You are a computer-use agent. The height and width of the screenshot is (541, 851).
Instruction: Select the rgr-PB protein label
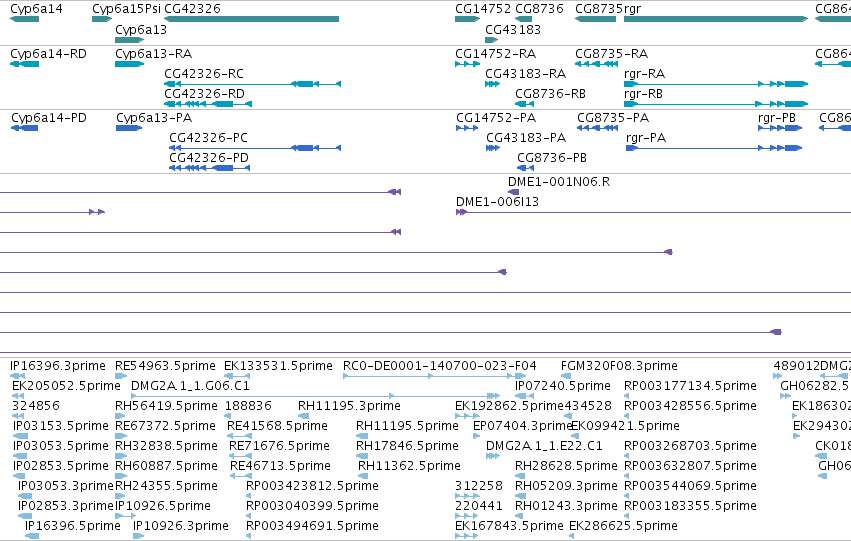[x=777, y=118]
